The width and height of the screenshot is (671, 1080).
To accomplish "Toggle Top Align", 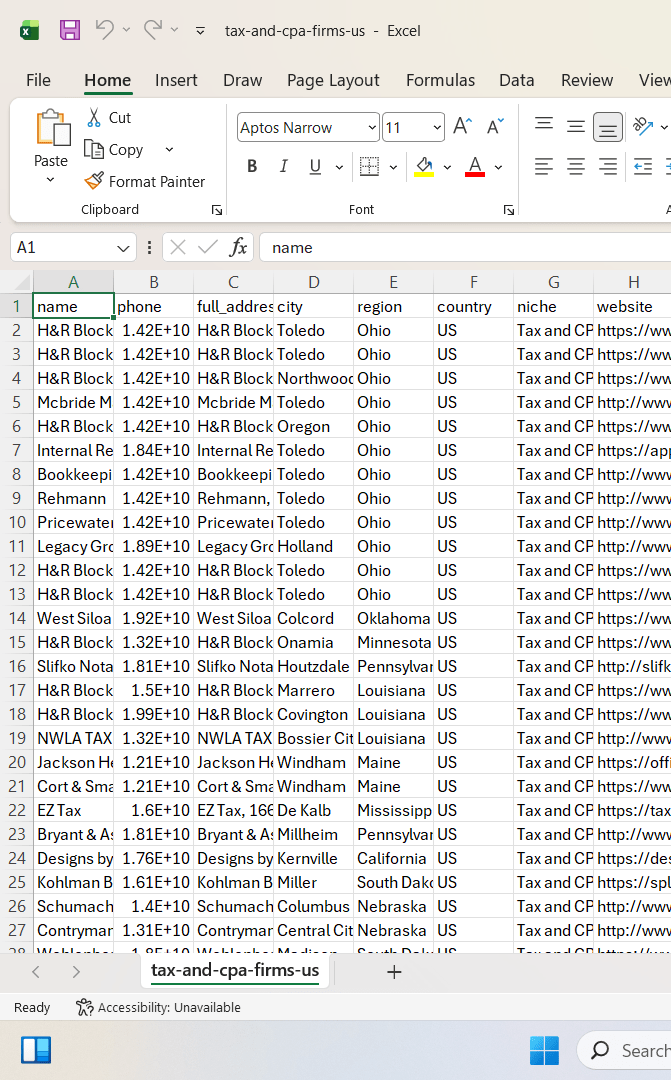I will [x=544, y=126].
